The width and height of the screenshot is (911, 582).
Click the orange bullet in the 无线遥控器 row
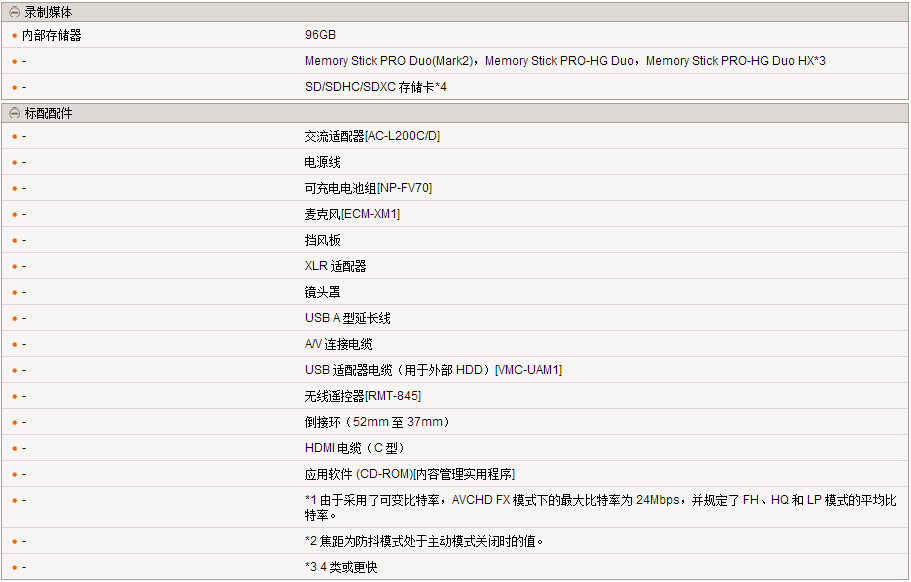point(14,397)
